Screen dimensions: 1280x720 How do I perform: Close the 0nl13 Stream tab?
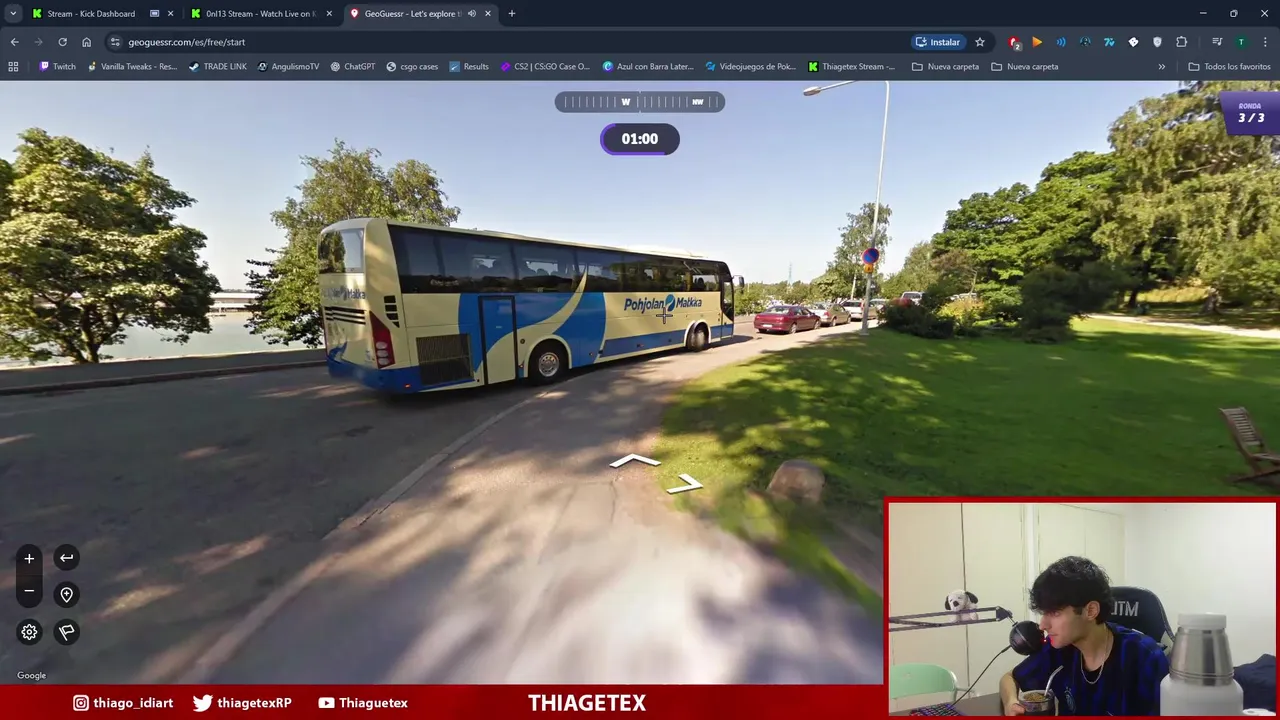(x=329, y=14)
